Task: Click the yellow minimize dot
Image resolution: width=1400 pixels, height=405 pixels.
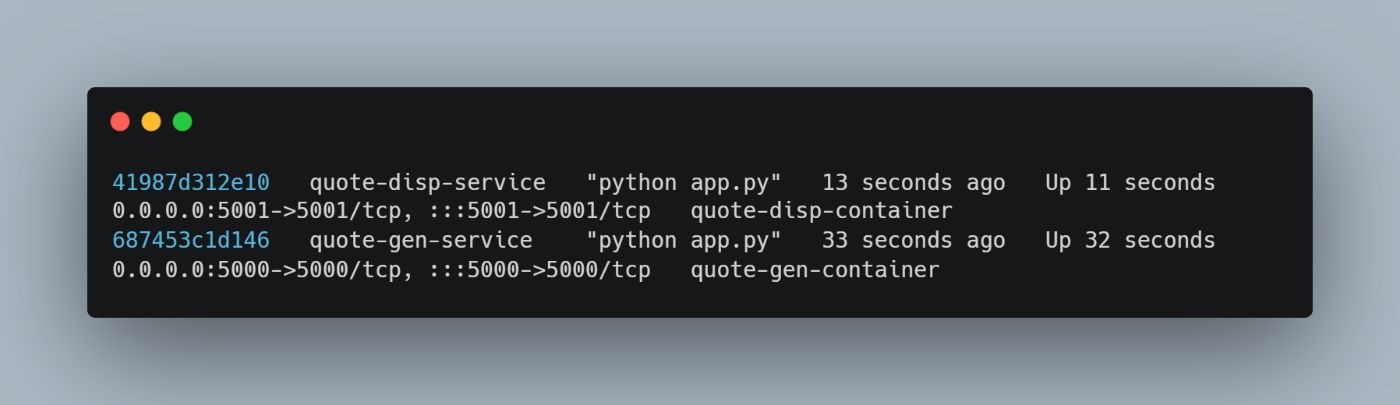Action: [x=151, y=122]
